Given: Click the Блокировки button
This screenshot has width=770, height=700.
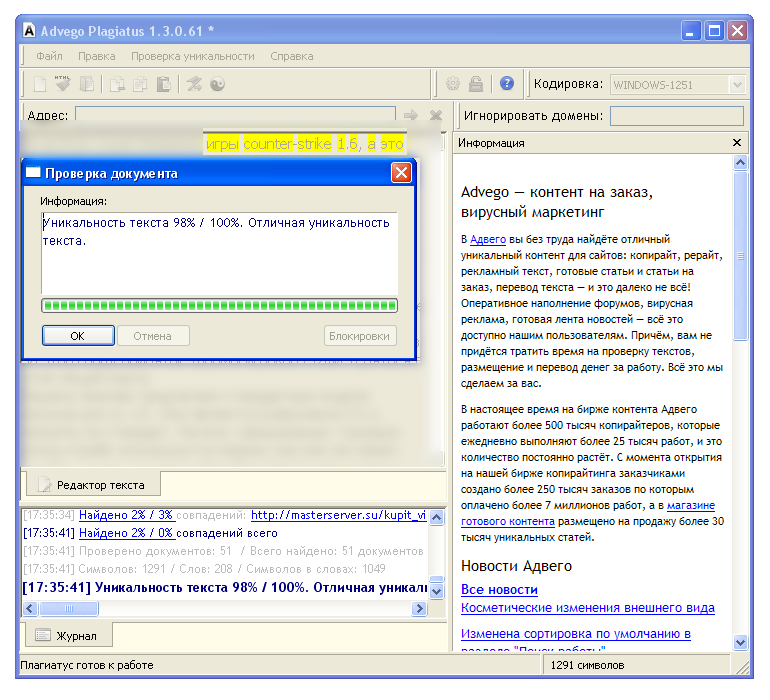Looking at the screenshot, I should pyautogui.click(x=359, y=336).
